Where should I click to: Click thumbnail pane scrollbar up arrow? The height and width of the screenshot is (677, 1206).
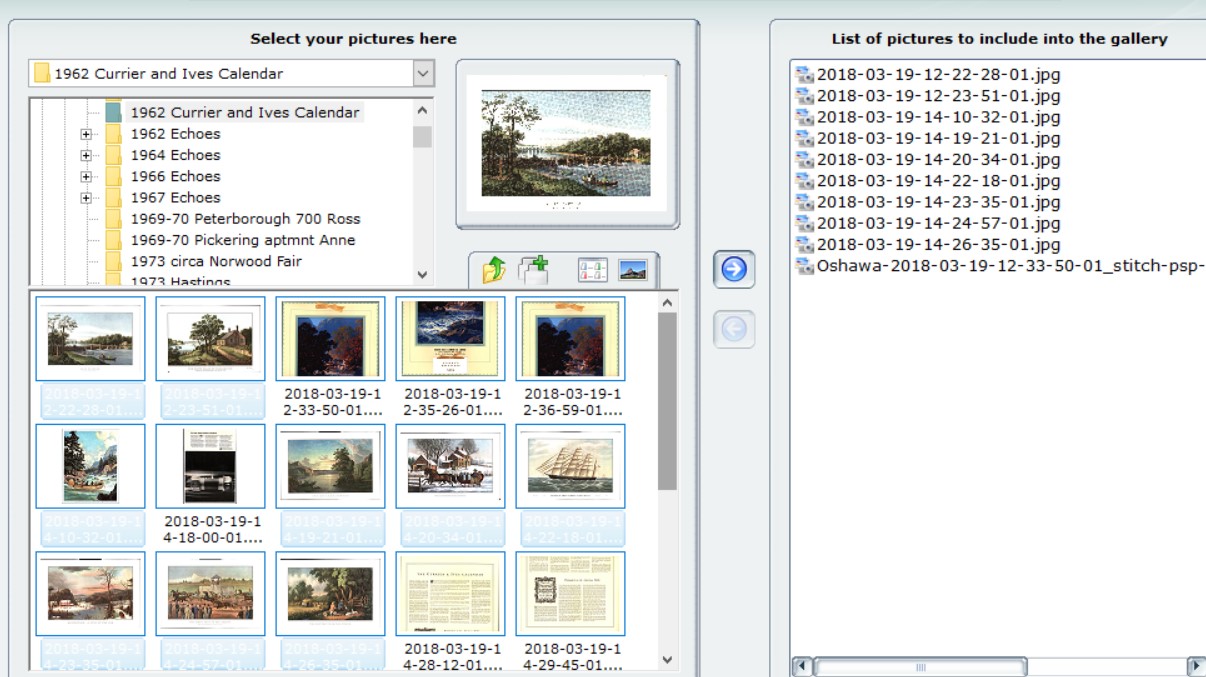pos(667,301)
